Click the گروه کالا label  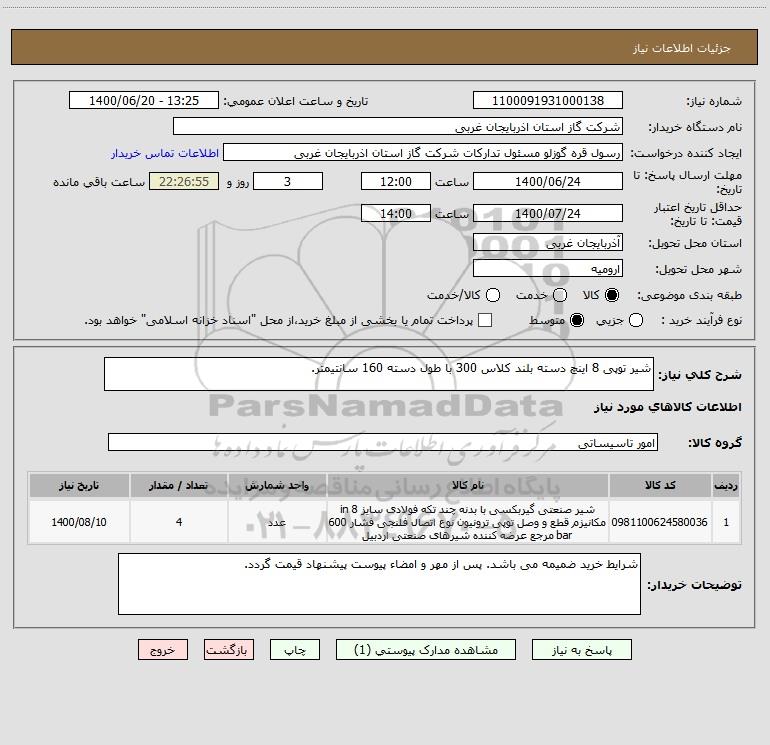pyautogui.click(x=715, y=443)
